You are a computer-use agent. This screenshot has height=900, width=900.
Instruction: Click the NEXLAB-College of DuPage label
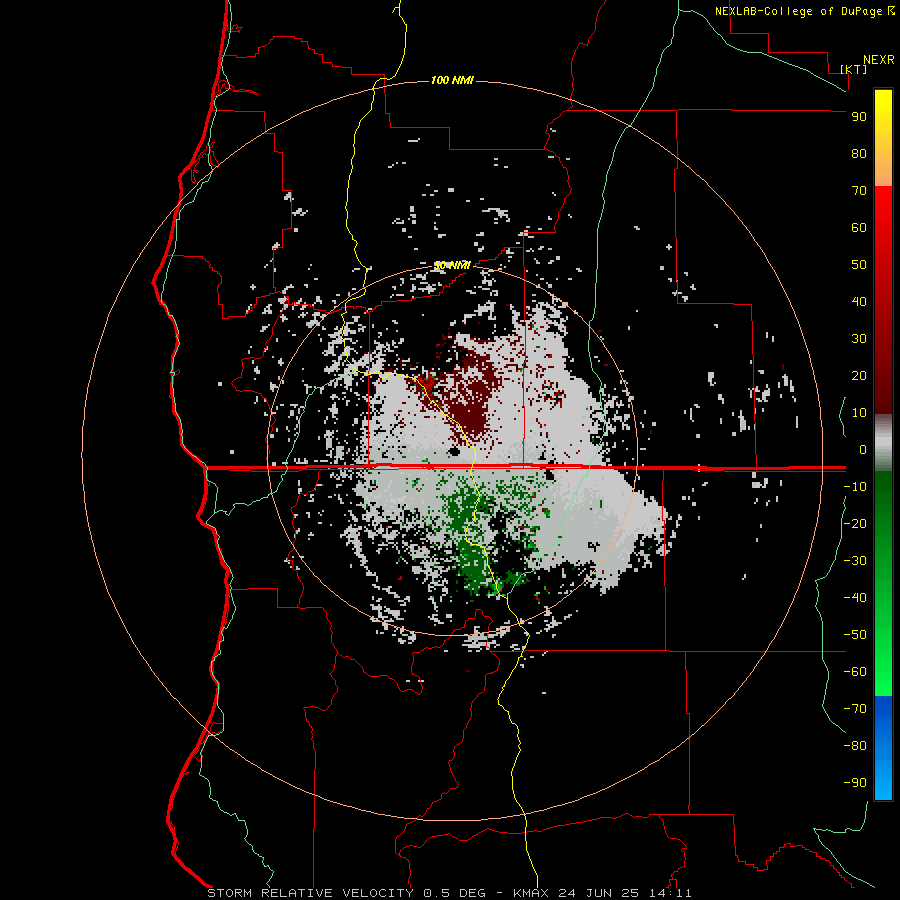pyautogui.click(x=800, y=11)
